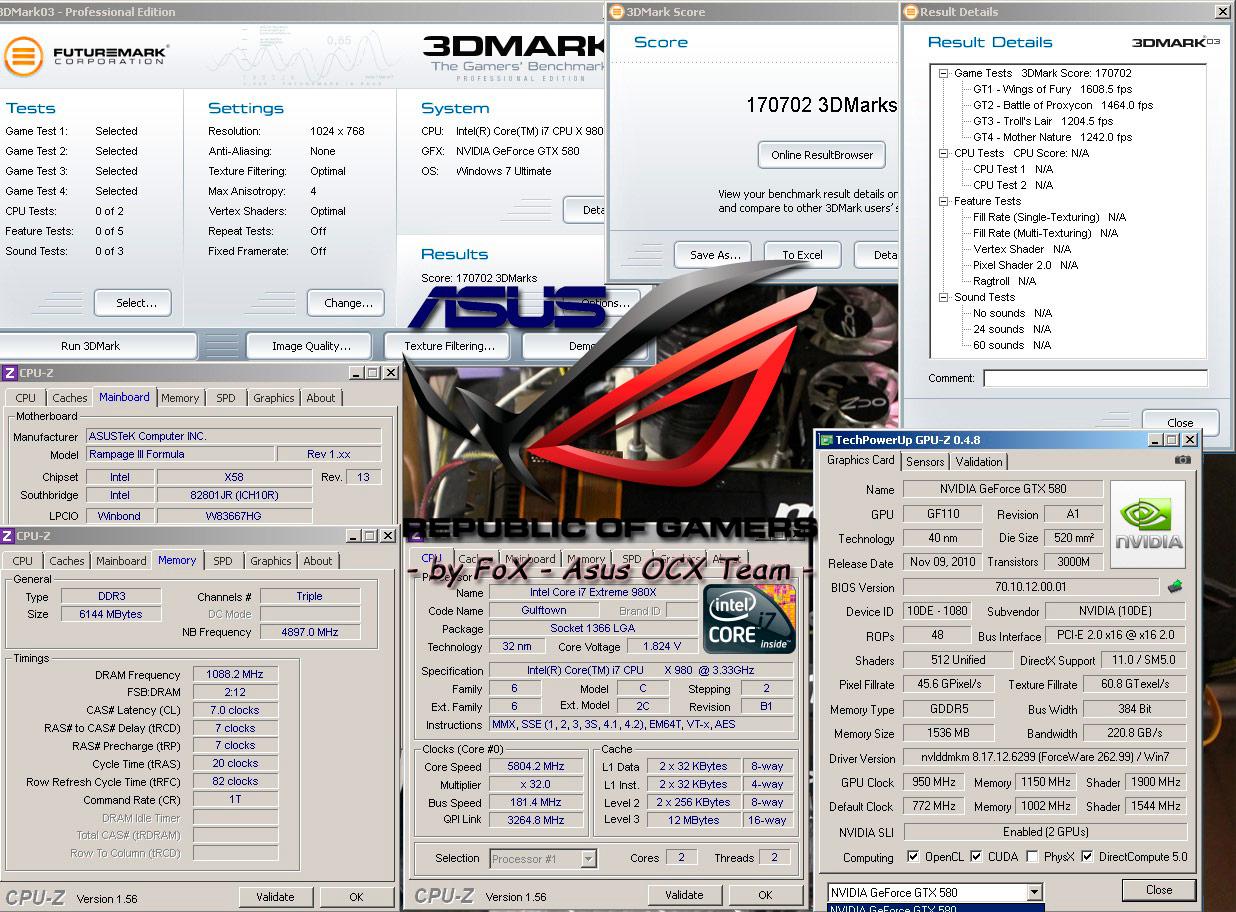
Task: Toggle the CUDA checkbox
Action: tap(975, 857)
